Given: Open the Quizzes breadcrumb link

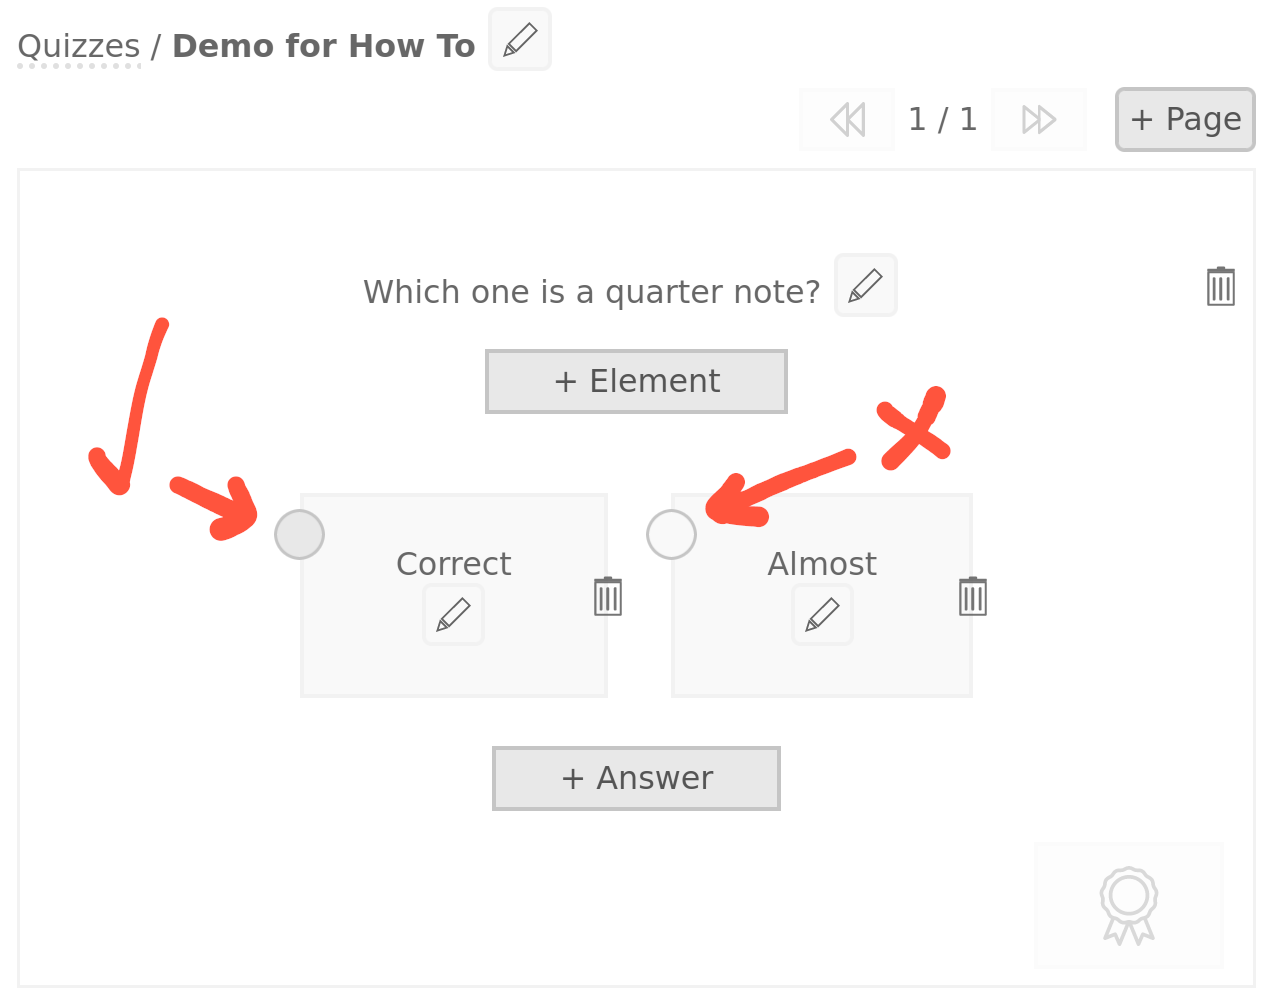Looking at the screenshot, I should coord(79,47).
